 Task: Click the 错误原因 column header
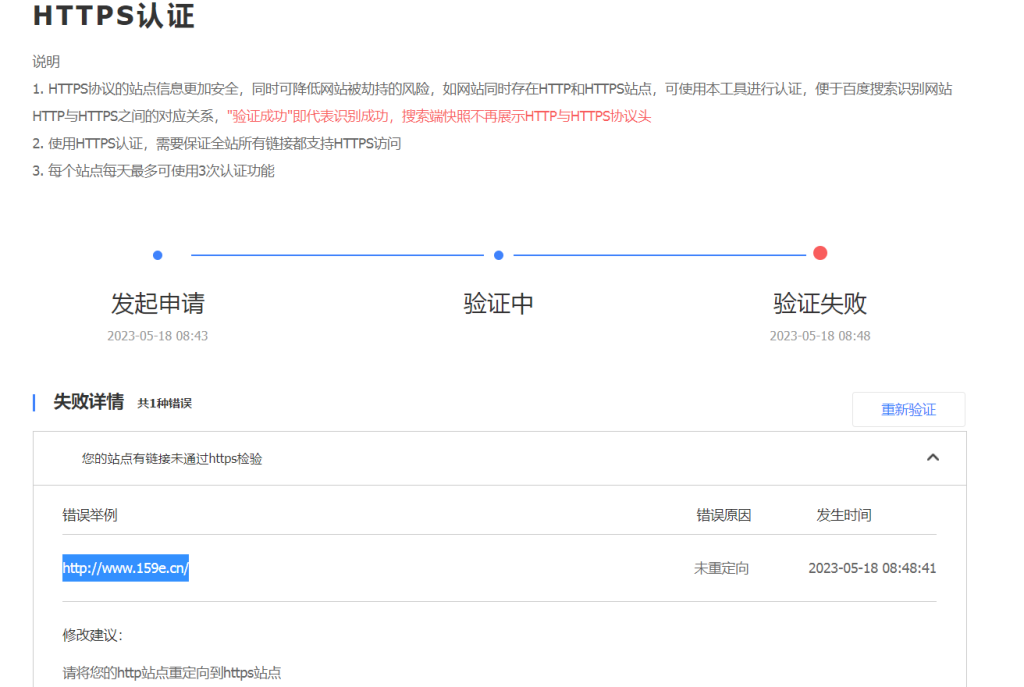click(723, 515)
